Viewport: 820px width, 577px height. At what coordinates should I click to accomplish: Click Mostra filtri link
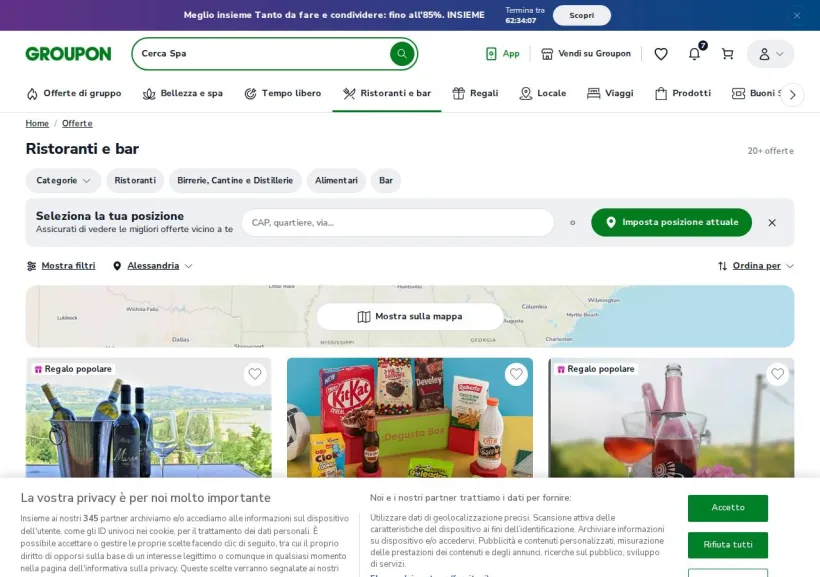pos(61,266)
